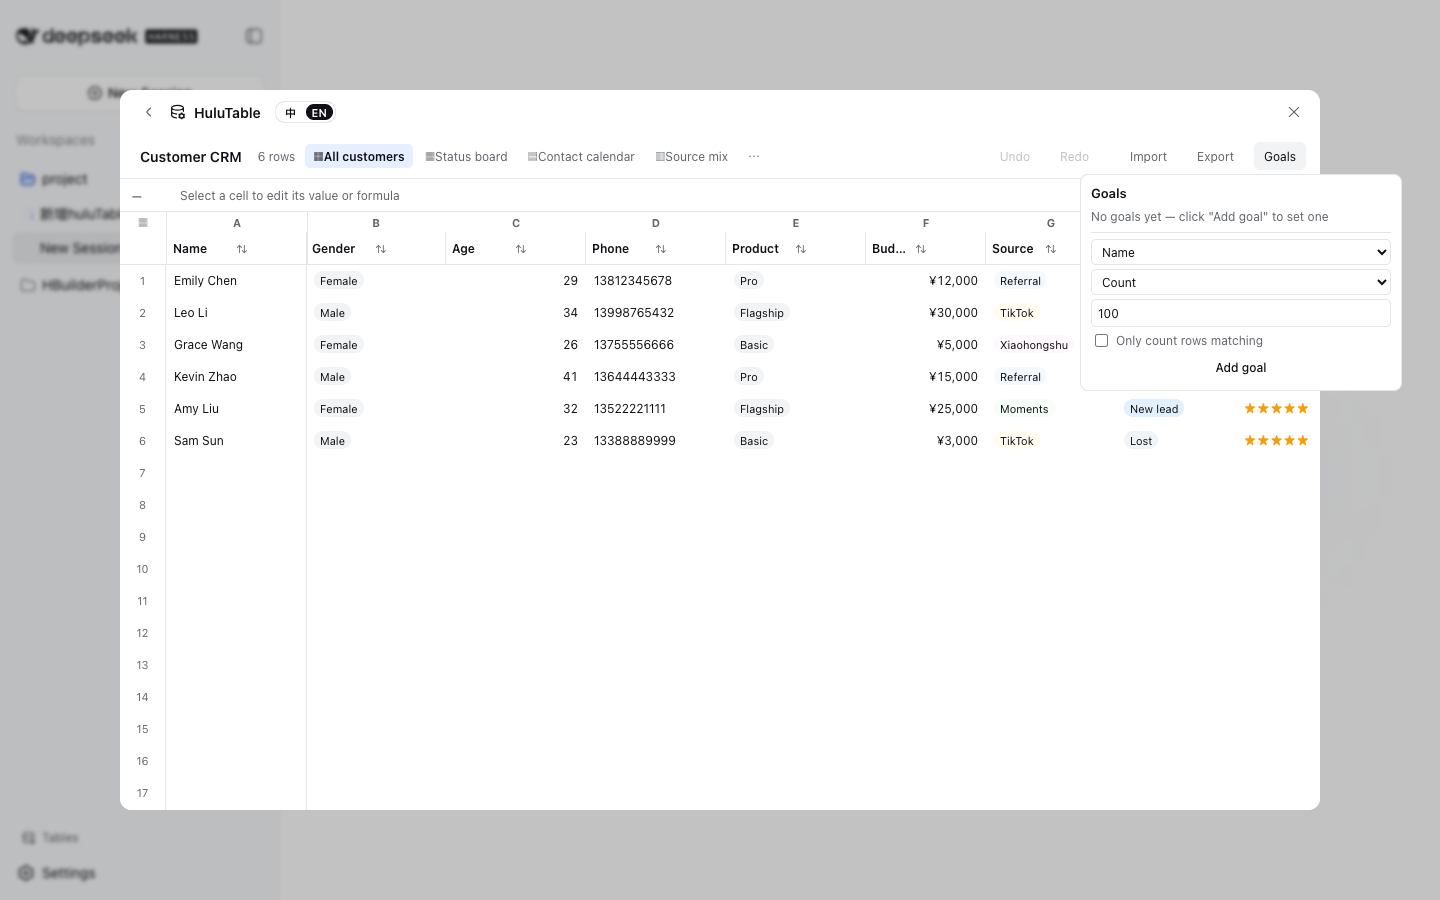Go back using the left chevron arrow
Screen dimensions: 1440x900
(x=149, y=112)
